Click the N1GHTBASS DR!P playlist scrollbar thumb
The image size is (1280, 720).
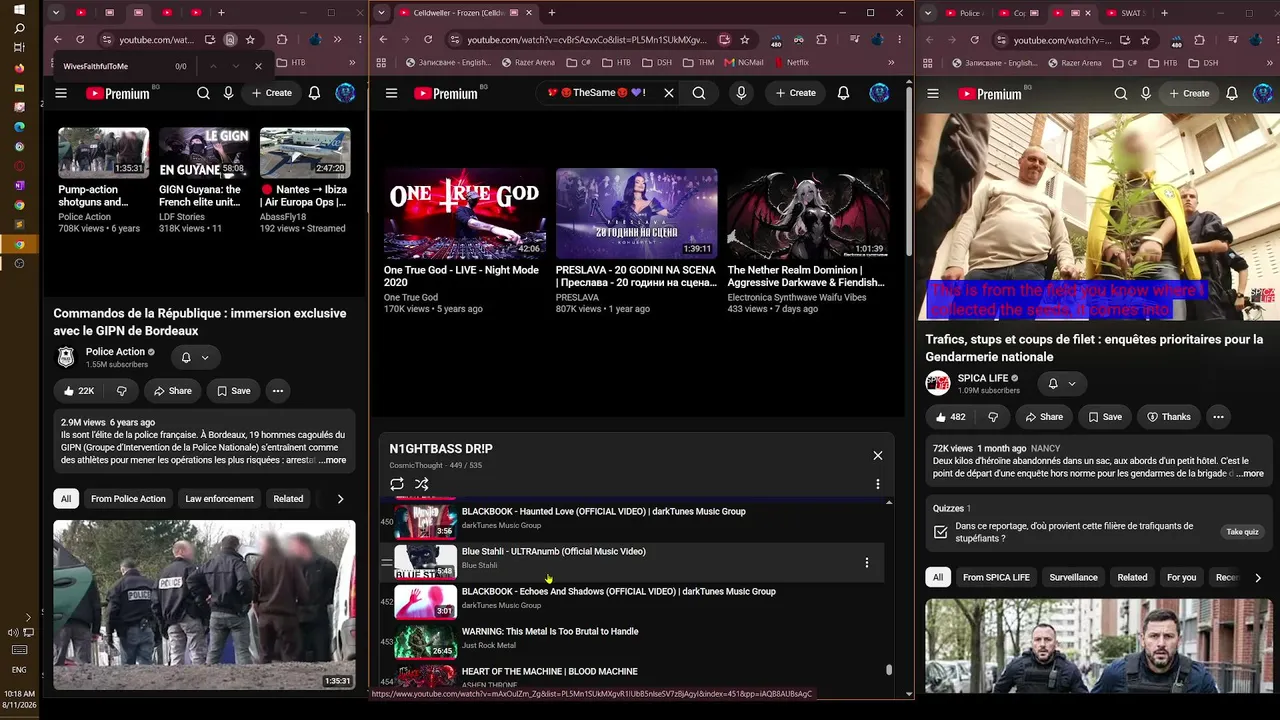[x=888, y=671]
